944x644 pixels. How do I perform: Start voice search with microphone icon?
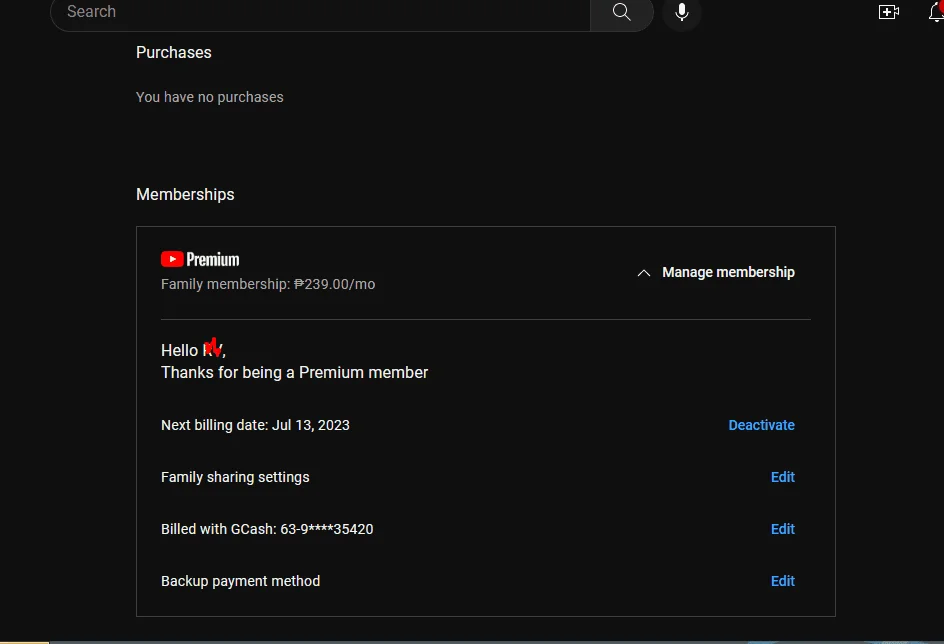682,12
